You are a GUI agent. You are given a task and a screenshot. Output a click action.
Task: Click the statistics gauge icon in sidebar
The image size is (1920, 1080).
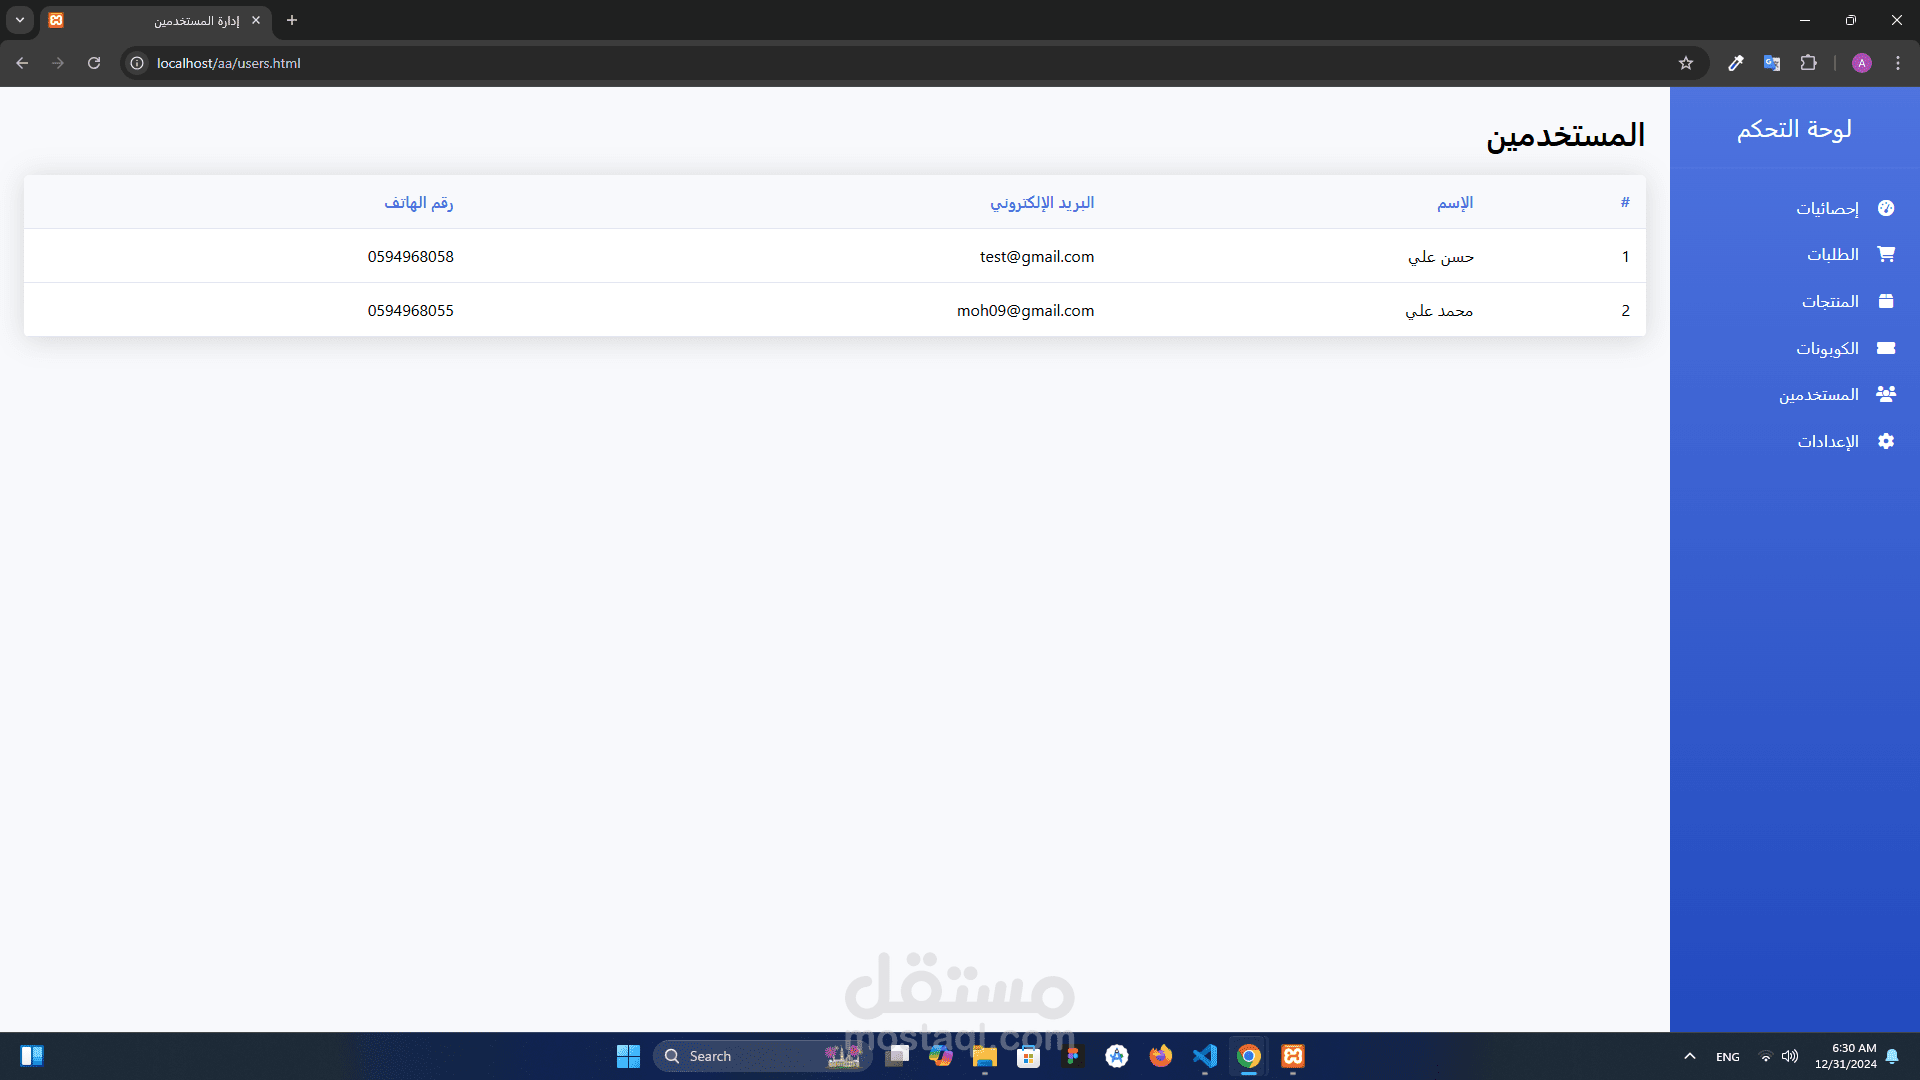click(1886, 208)
